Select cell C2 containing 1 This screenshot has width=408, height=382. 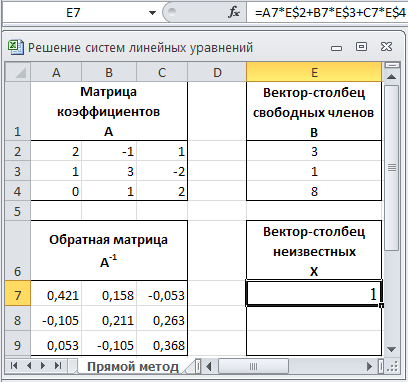162,151
